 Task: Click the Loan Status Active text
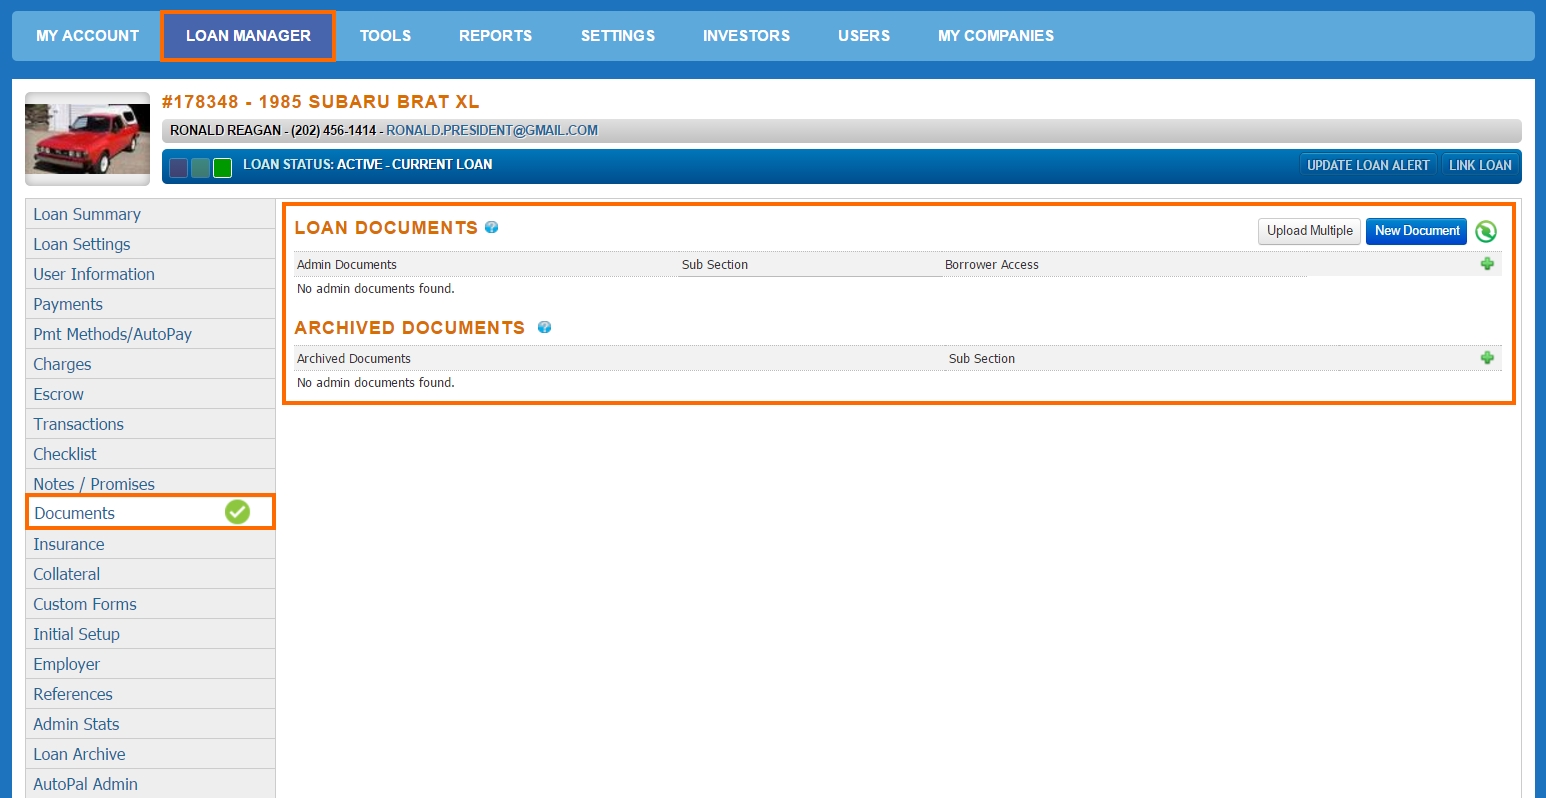368,164
